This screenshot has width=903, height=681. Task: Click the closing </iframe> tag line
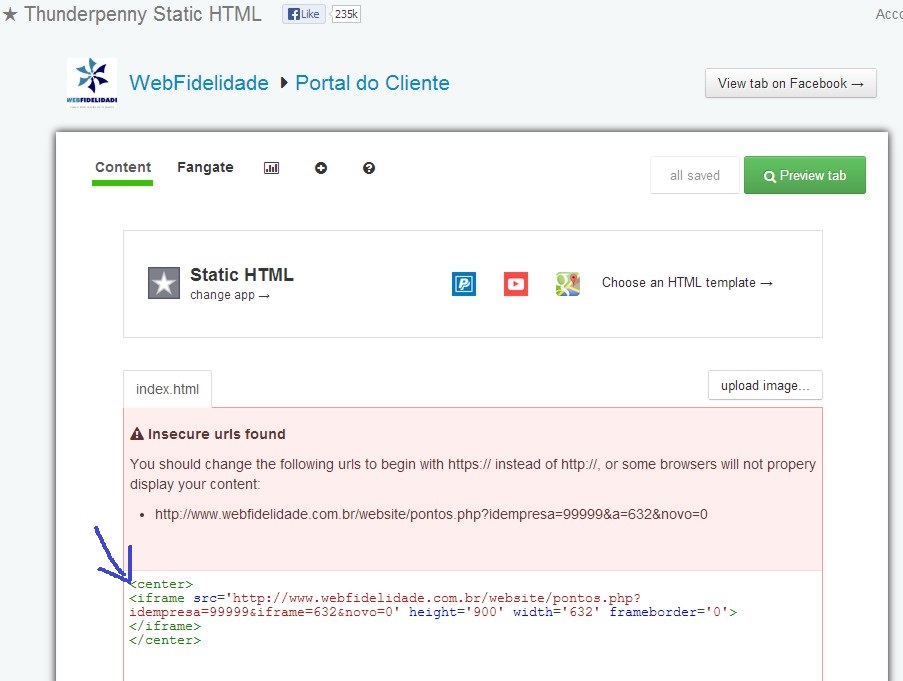tap(165, 626)
